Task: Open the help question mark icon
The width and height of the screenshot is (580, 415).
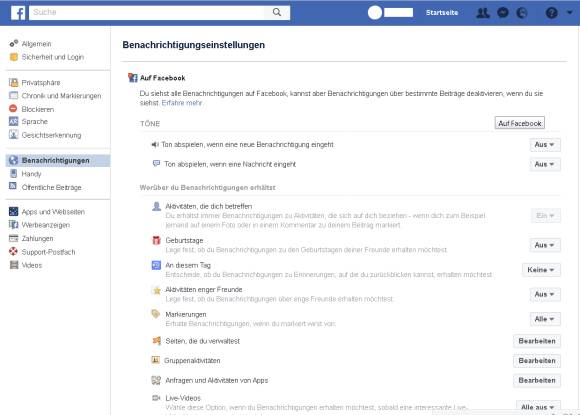Action: click(x=551, y=13)
